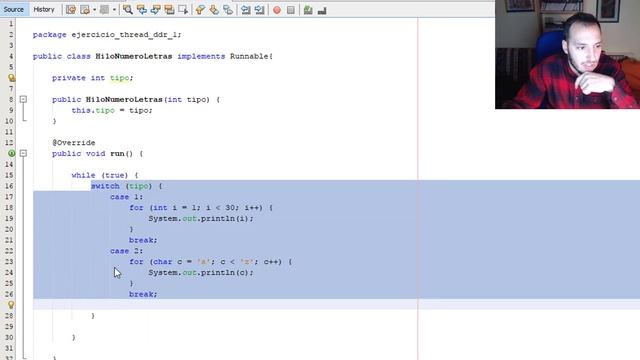Click the Back navigation icon
This screenshot has height=360, width=640.
pyautogui.click(x=85, y=10)
